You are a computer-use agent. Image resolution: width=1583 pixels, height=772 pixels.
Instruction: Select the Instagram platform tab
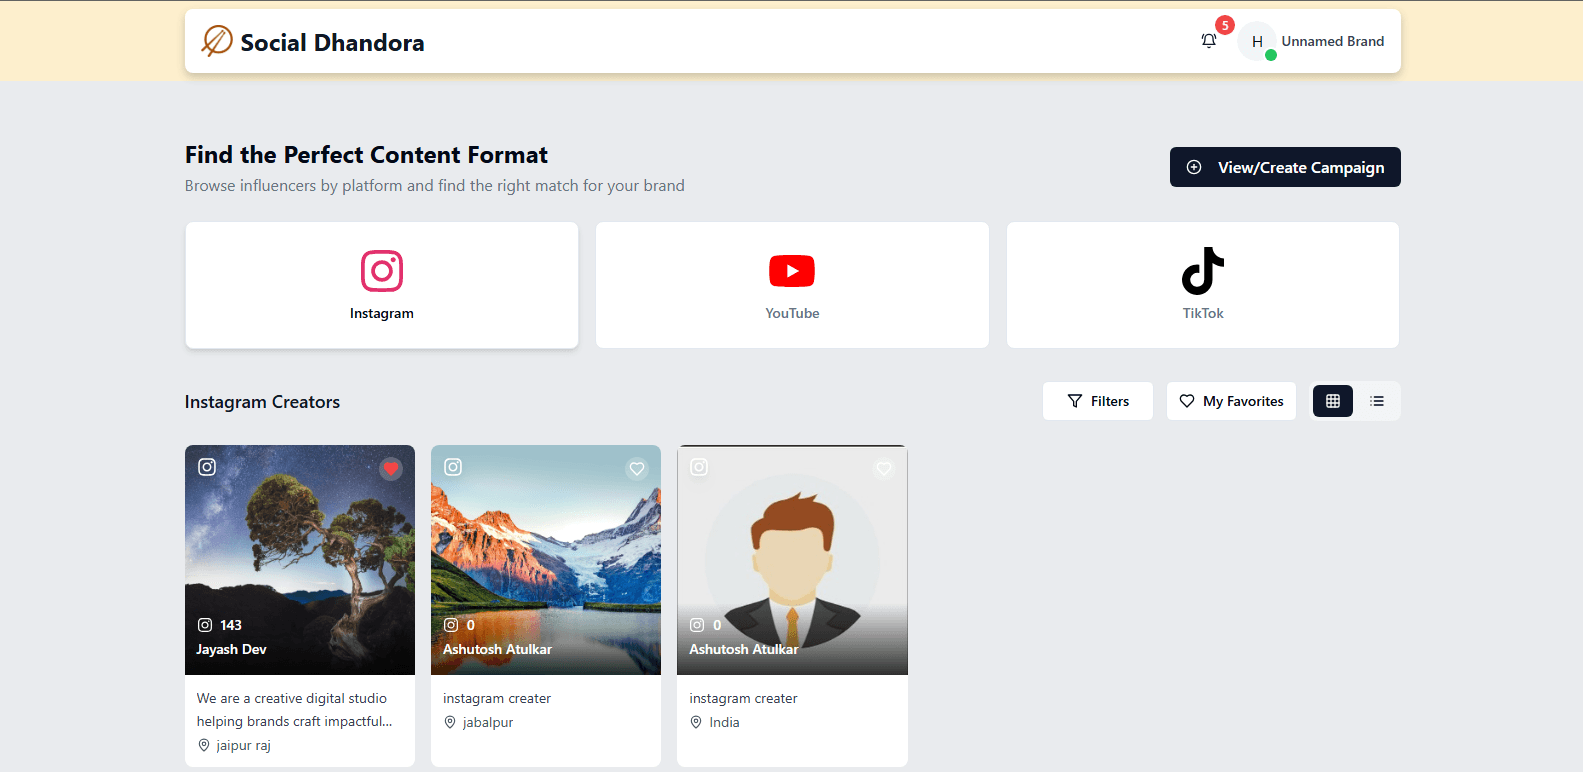(381, 285)
